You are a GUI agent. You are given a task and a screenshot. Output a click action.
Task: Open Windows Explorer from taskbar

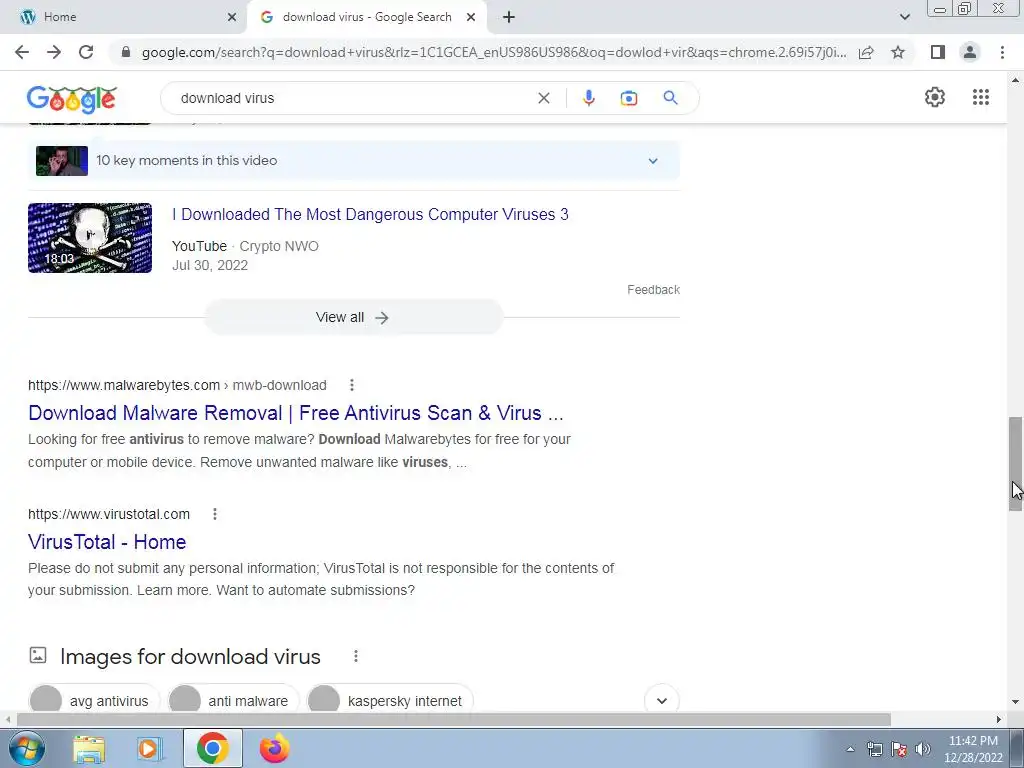pos(89,748)
